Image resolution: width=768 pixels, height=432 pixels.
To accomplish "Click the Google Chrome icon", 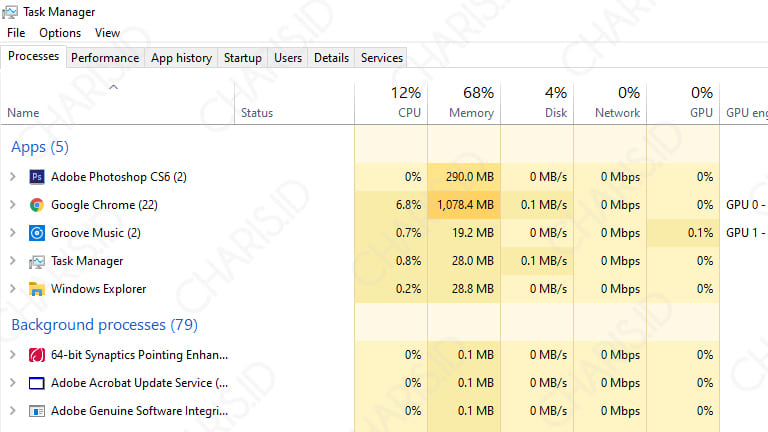I will point(37,205).
